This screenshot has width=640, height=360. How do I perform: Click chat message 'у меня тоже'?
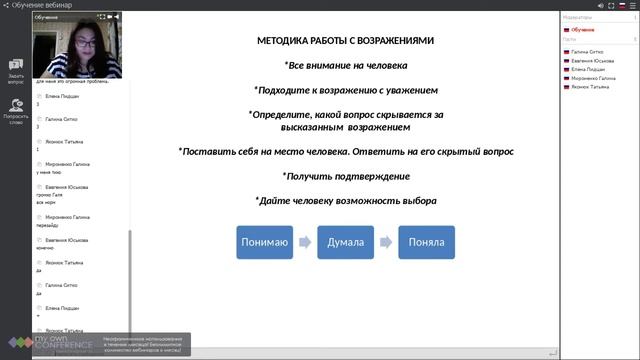pyautogui.click(x=49, y=172)
